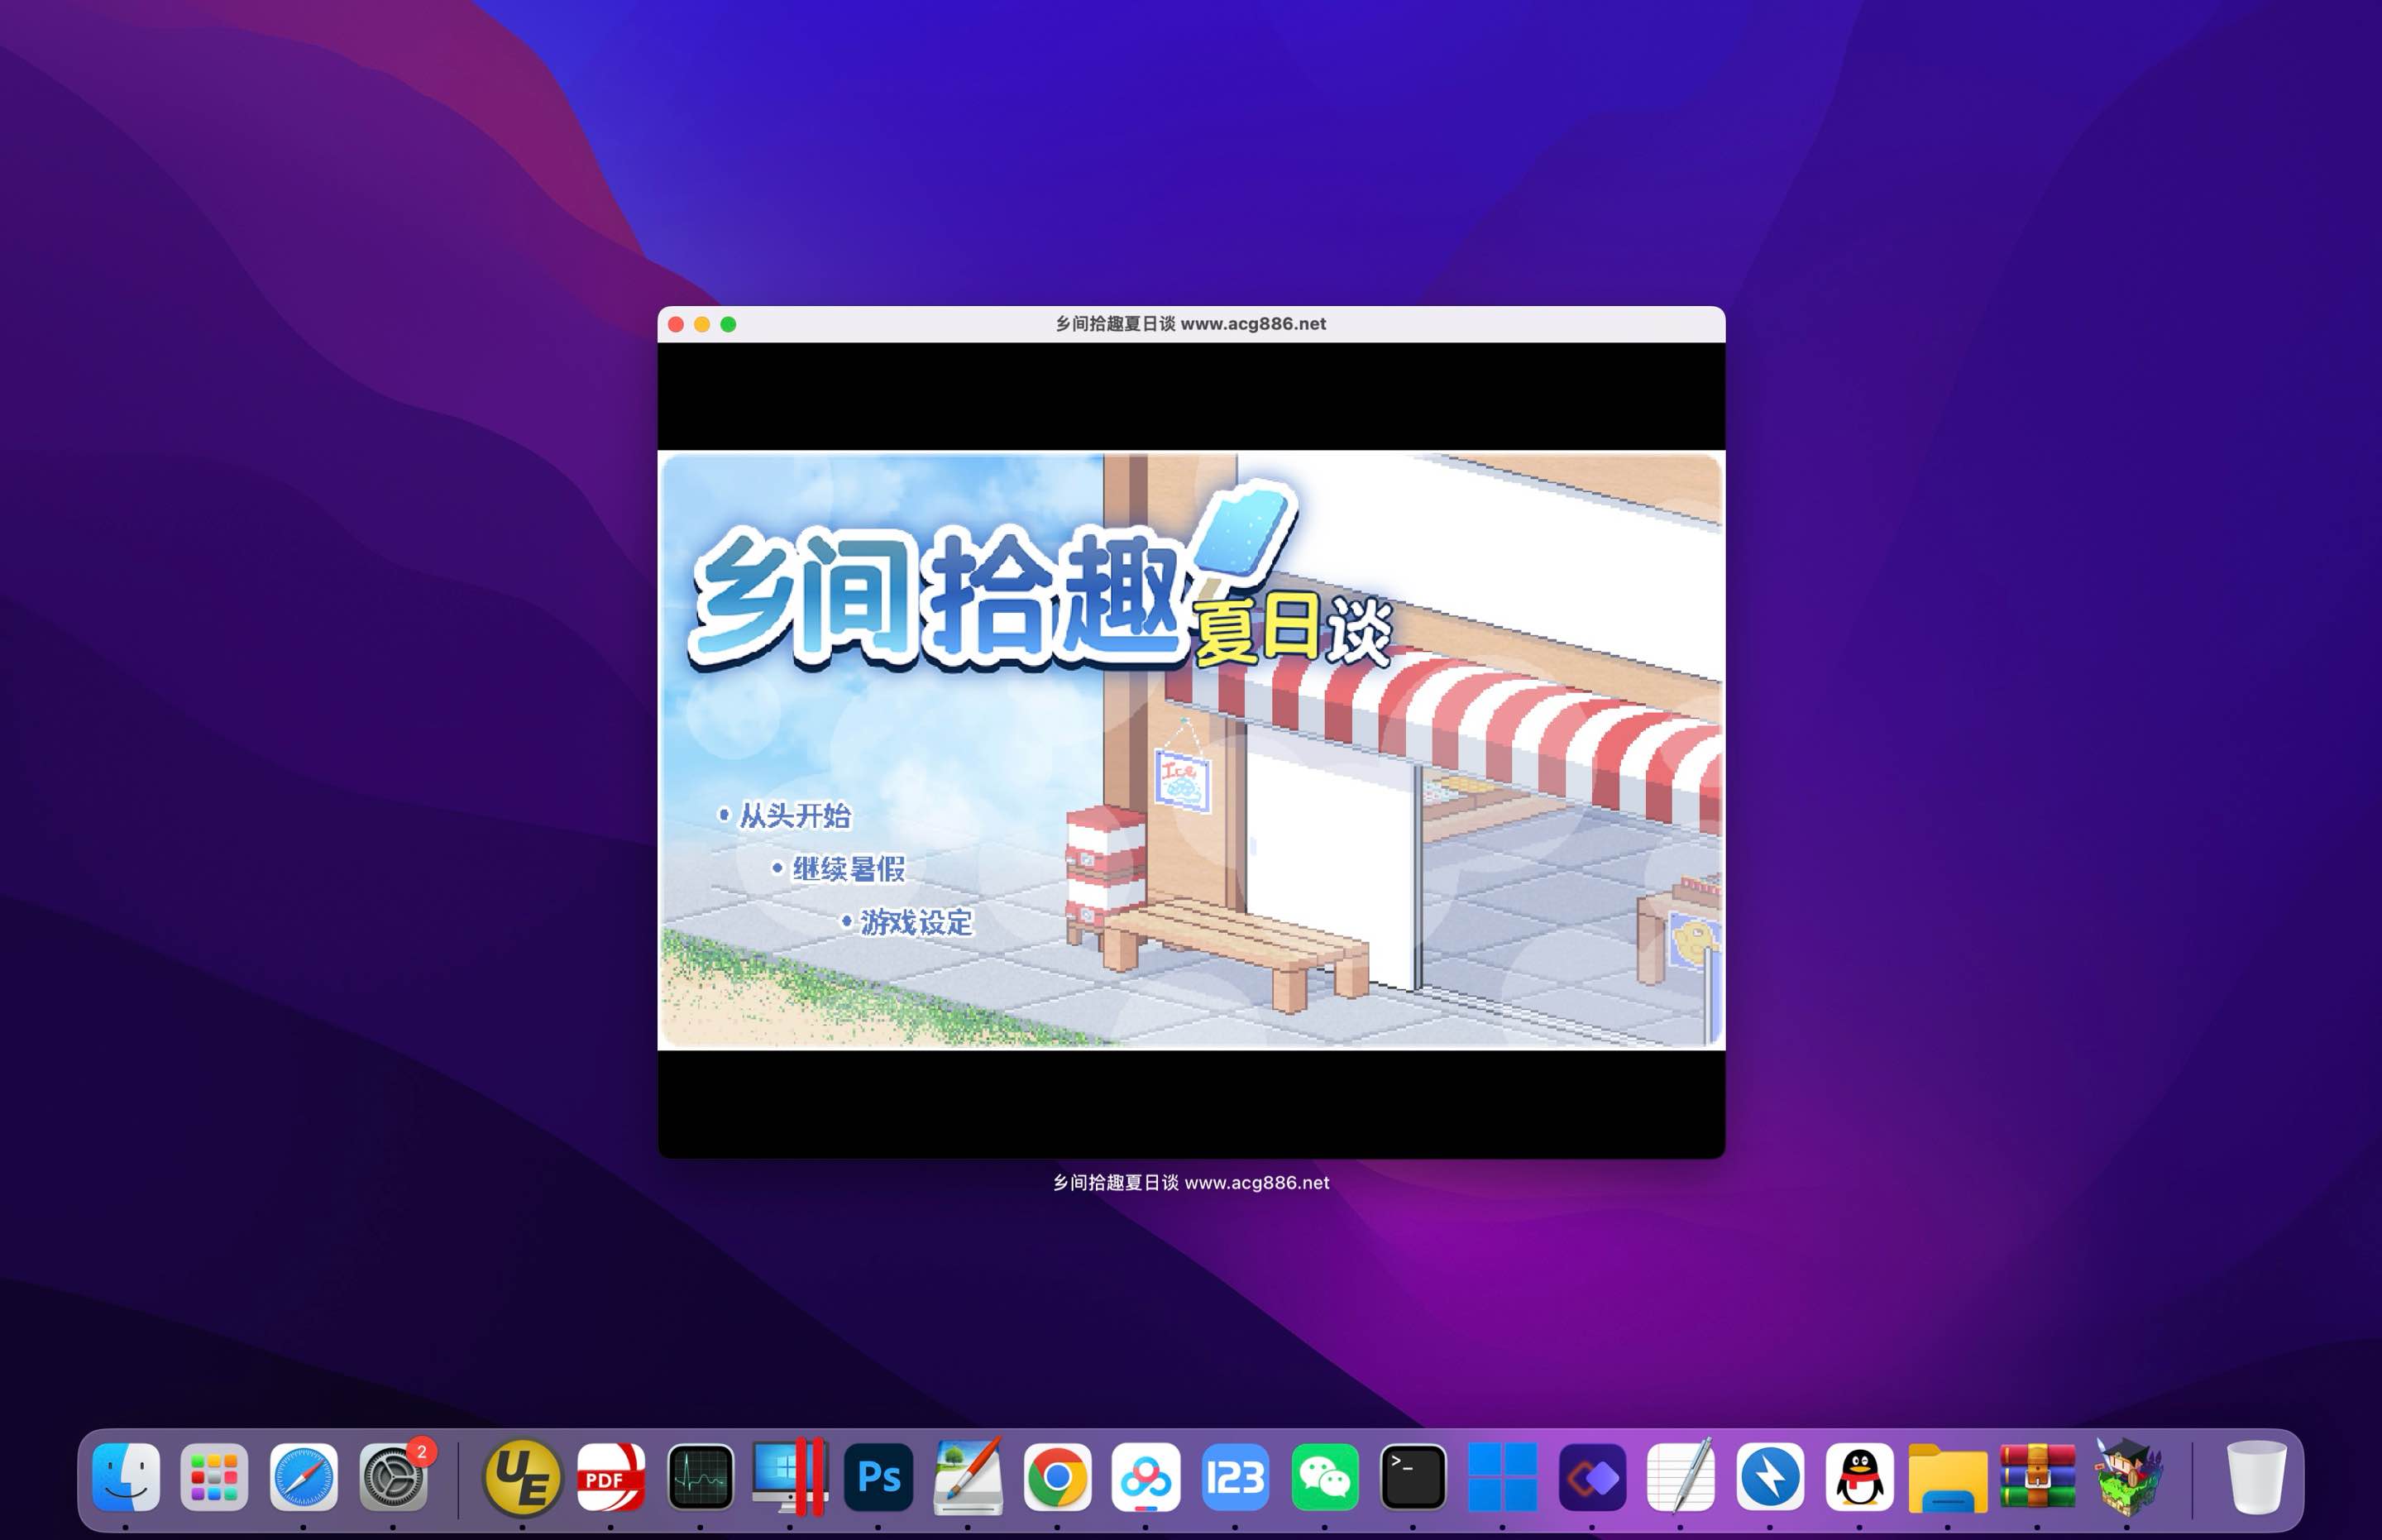The image size is (2382, 1540).
Task: Open the purple diamond app in the dock
Action: (1592, 1476)
